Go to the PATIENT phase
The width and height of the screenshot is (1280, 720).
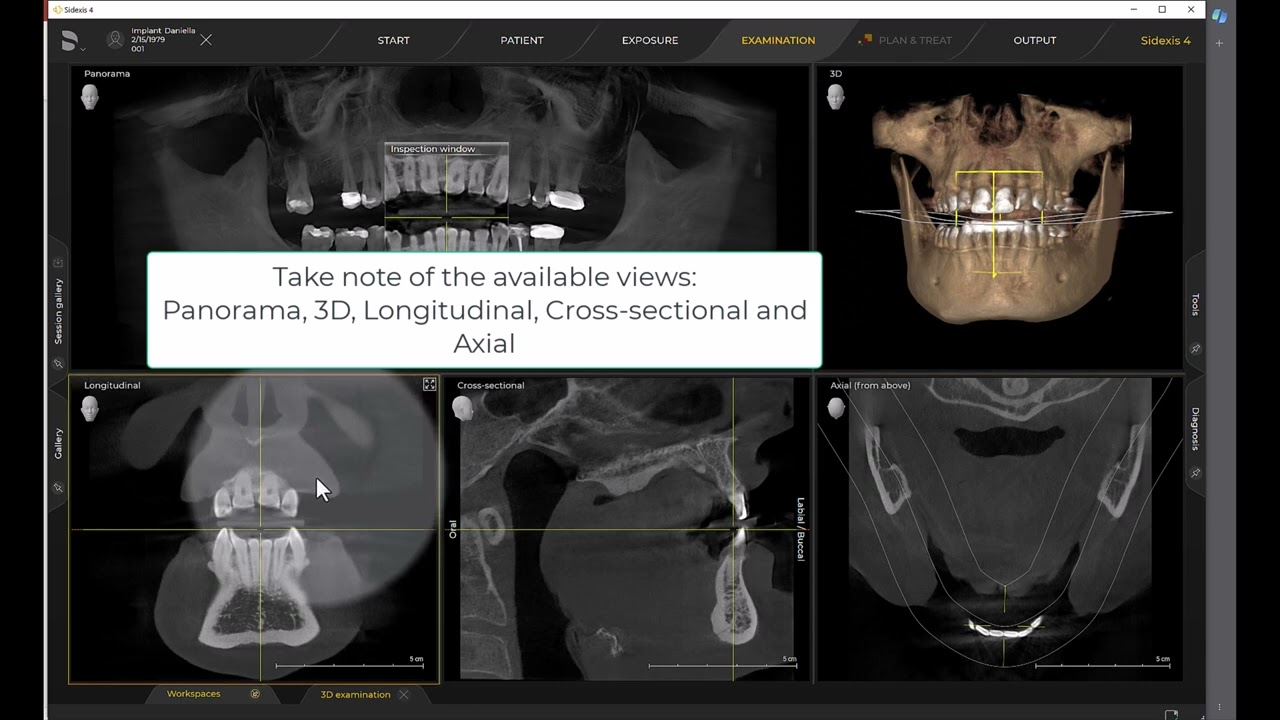(x=522, y=41)
